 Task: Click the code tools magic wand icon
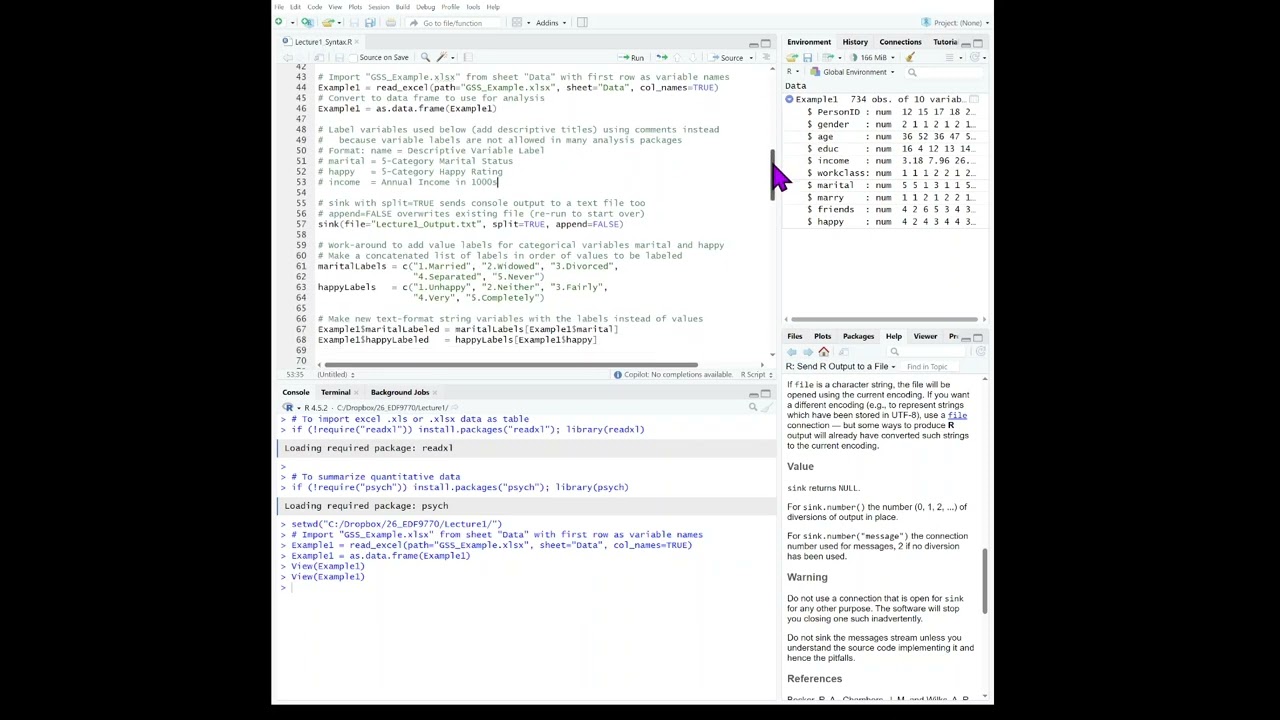tap(441, 57)
